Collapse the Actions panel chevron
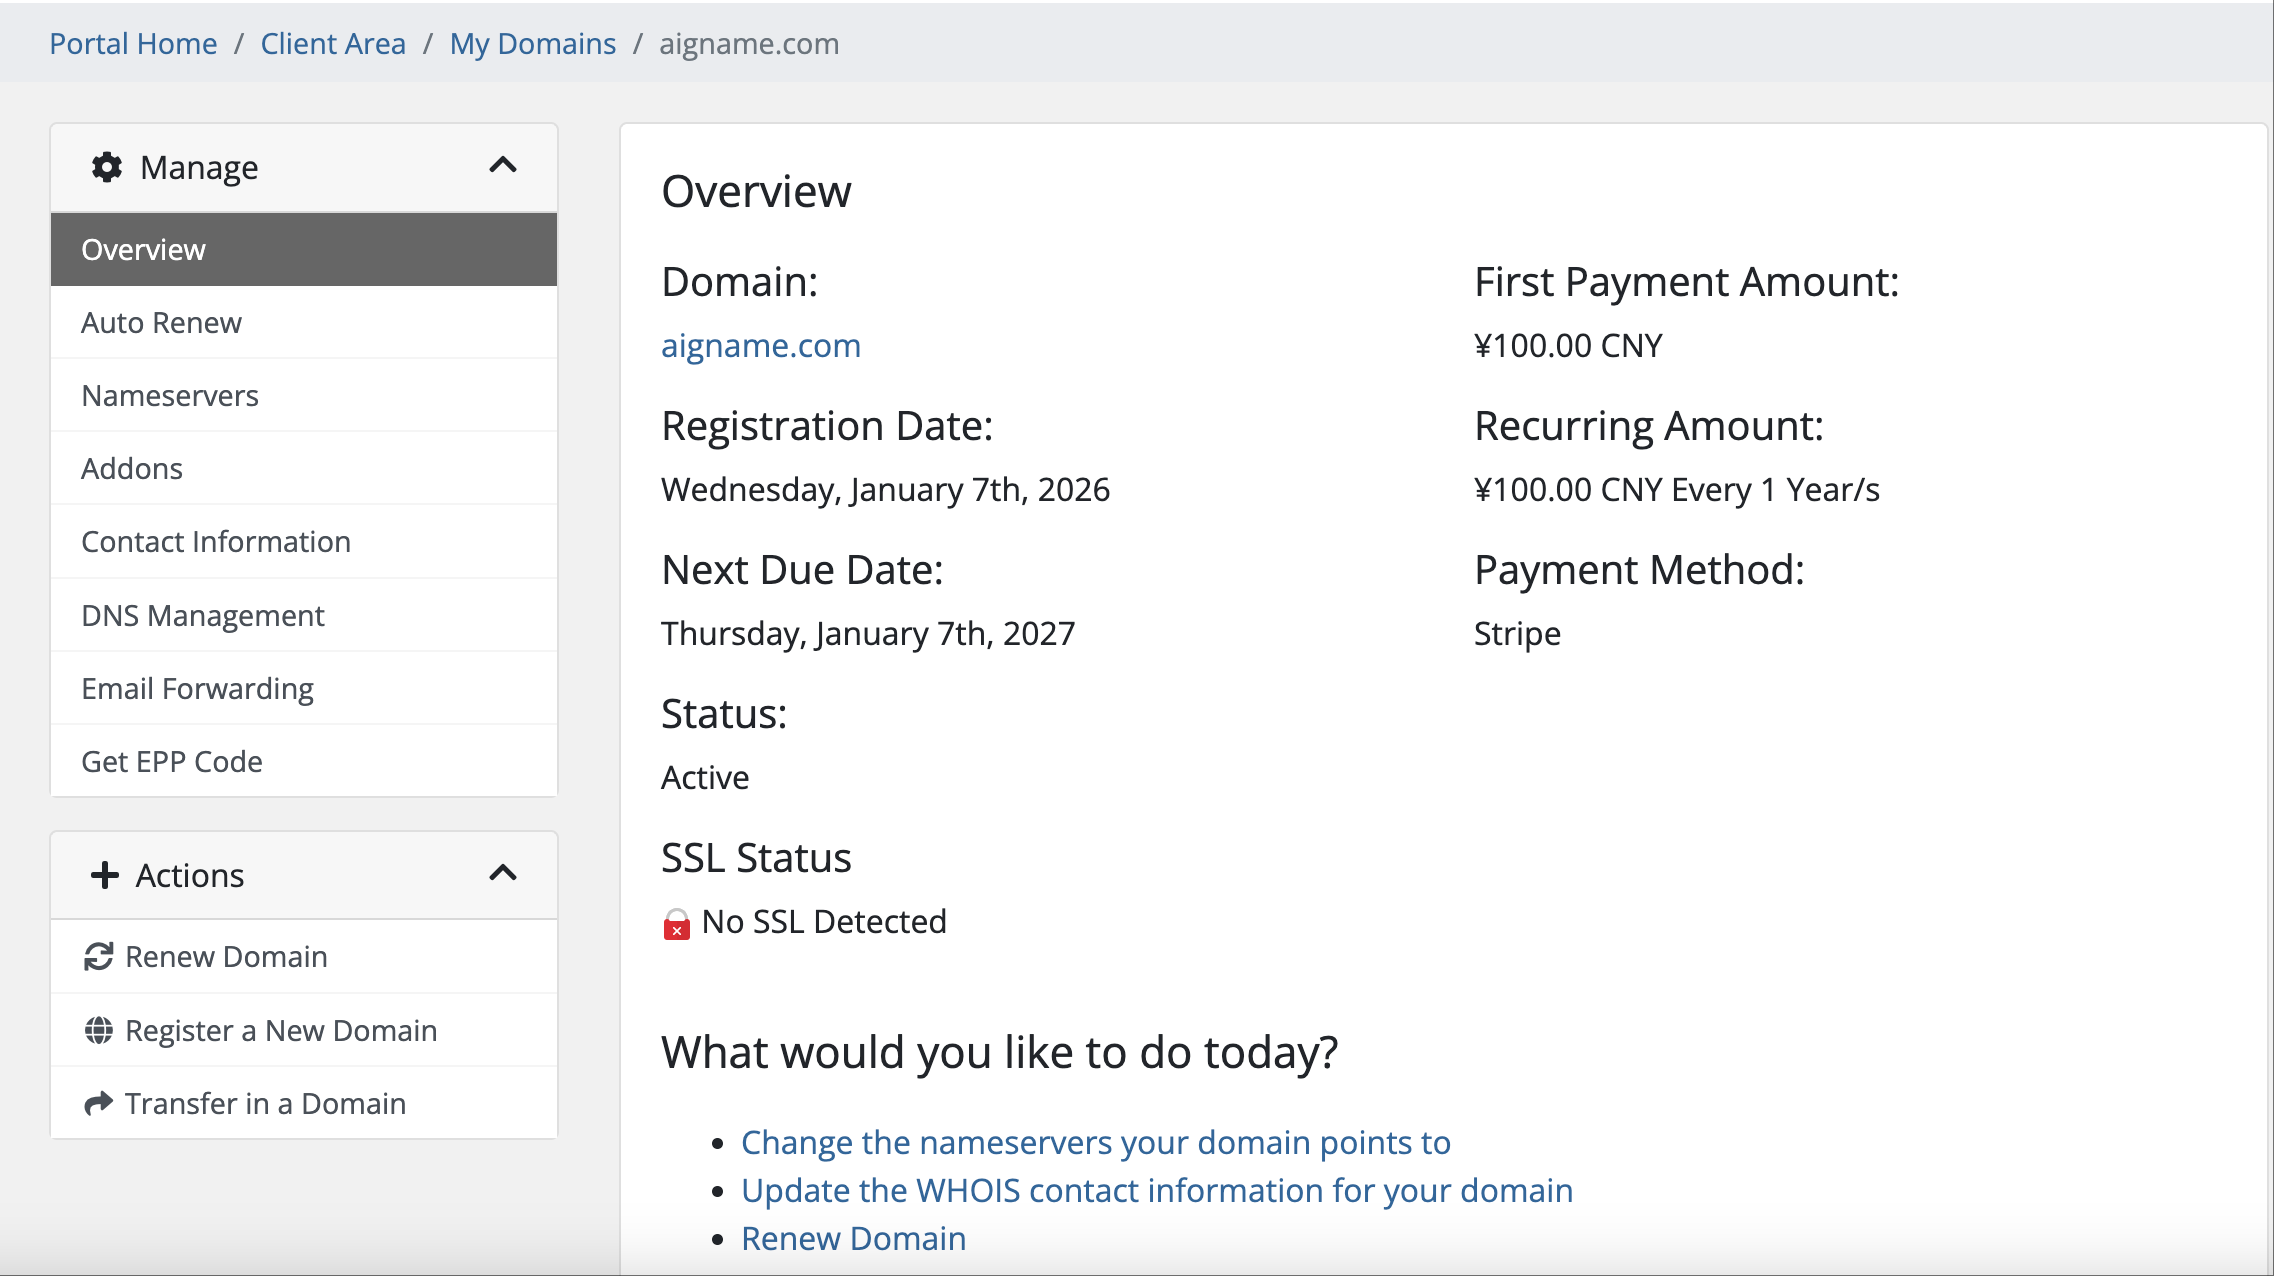 503,874
